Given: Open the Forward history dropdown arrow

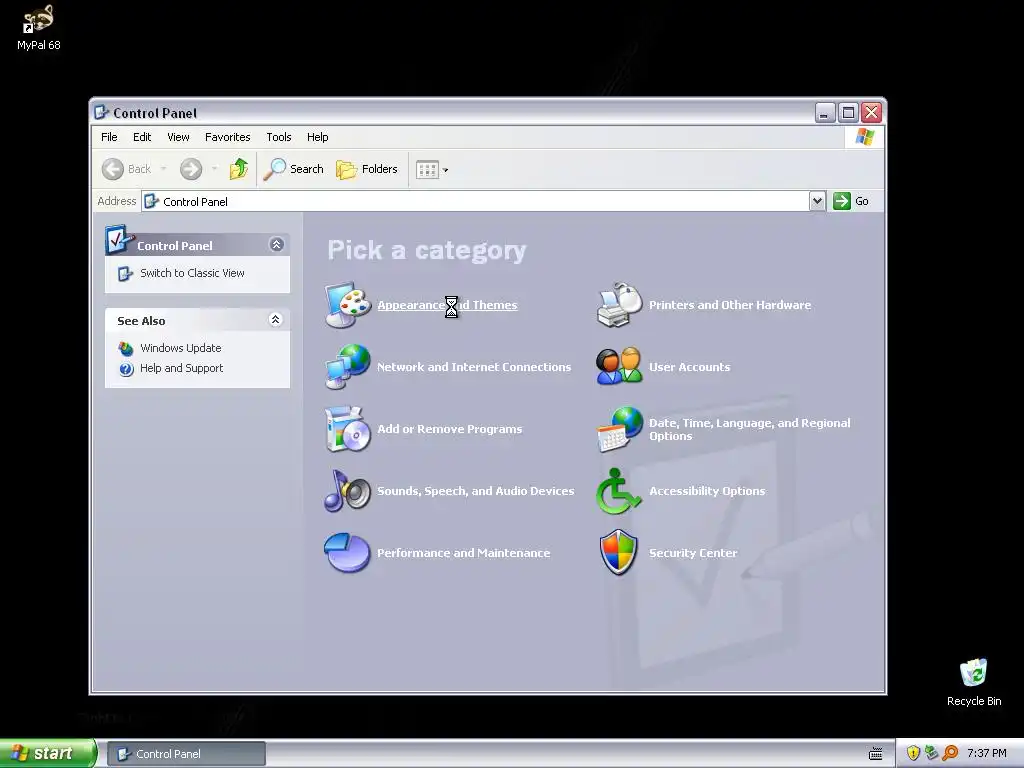Looking at the screenshot, I should 214,169.
